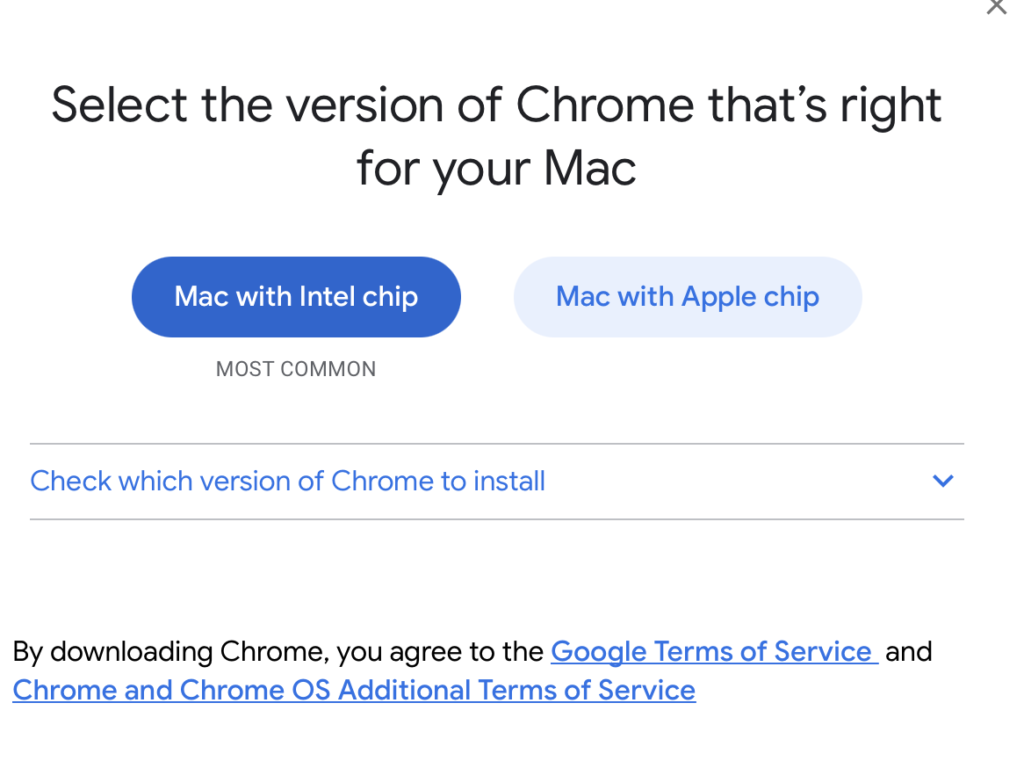The image size is (1024, 761).
Task: Open Chrome and Chrome OS Additional Terms
Action: pyautogui.click(x=352, y=690)
